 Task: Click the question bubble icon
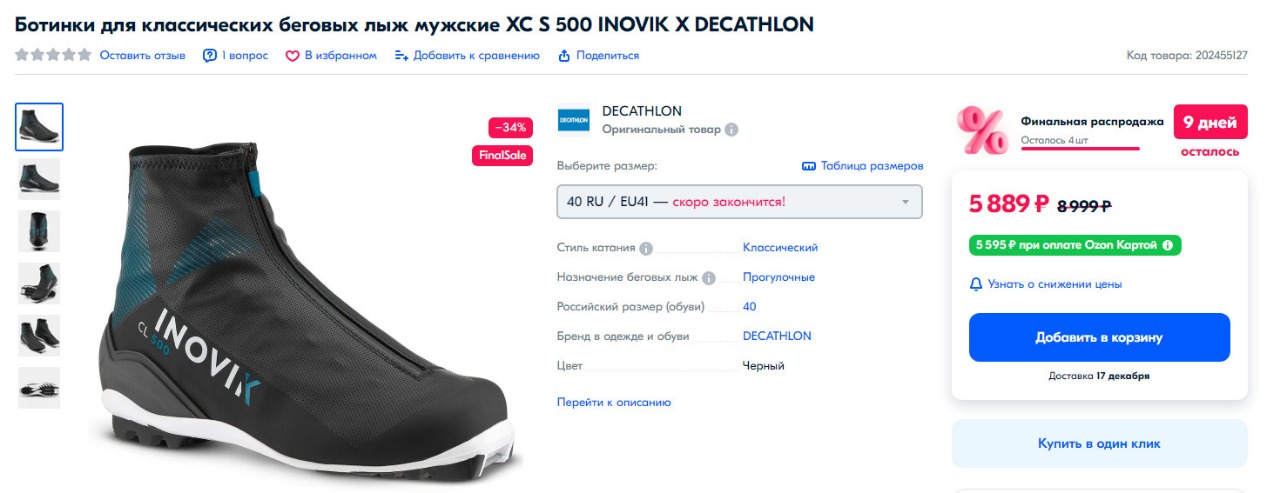click(x=210, y=56)
